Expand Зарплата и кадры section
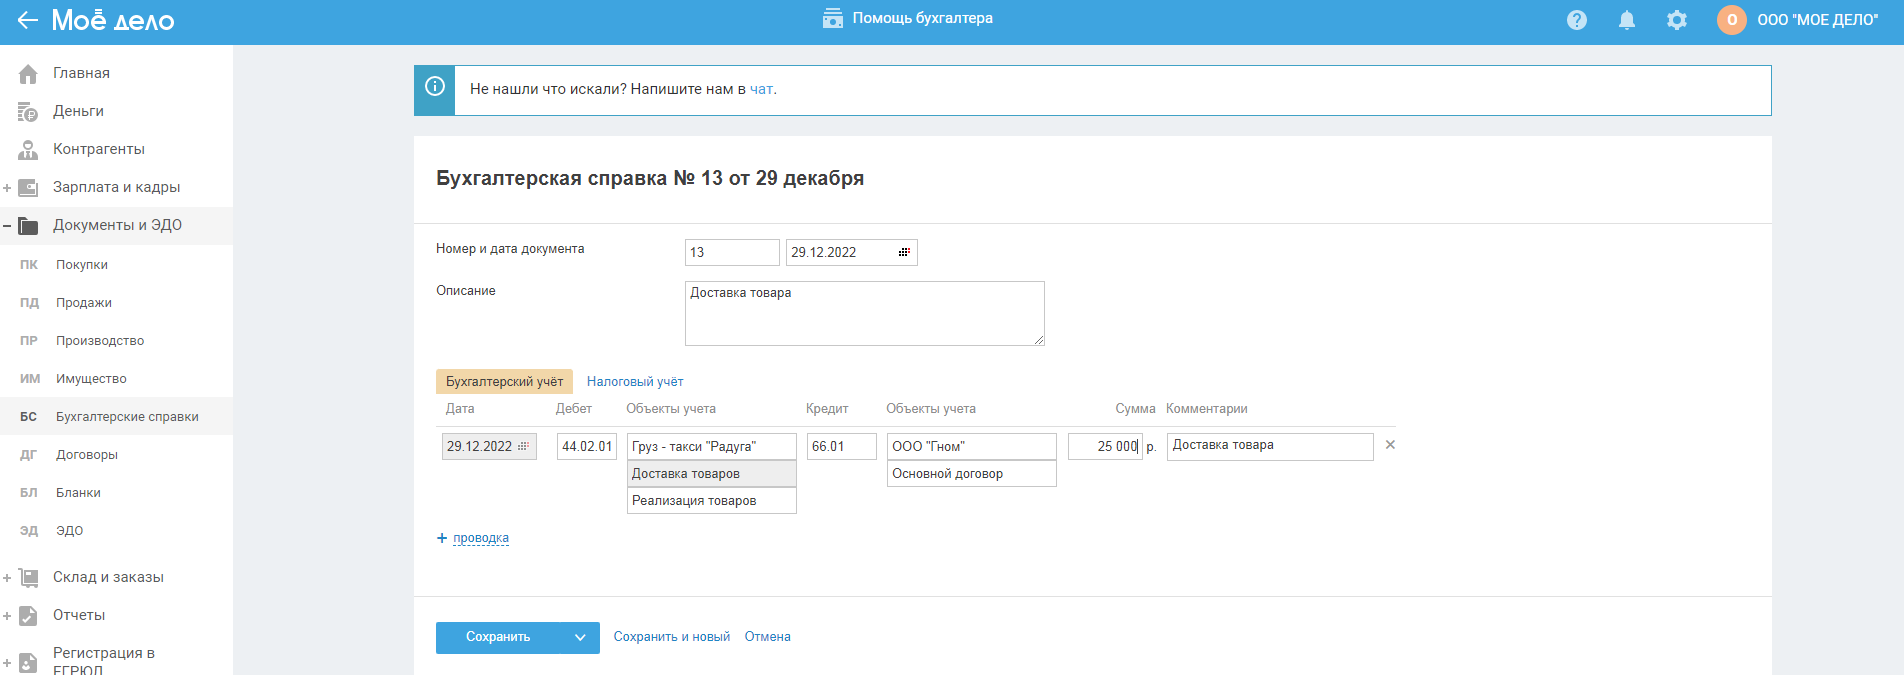 pyautogui.click(x=7, y=187)
